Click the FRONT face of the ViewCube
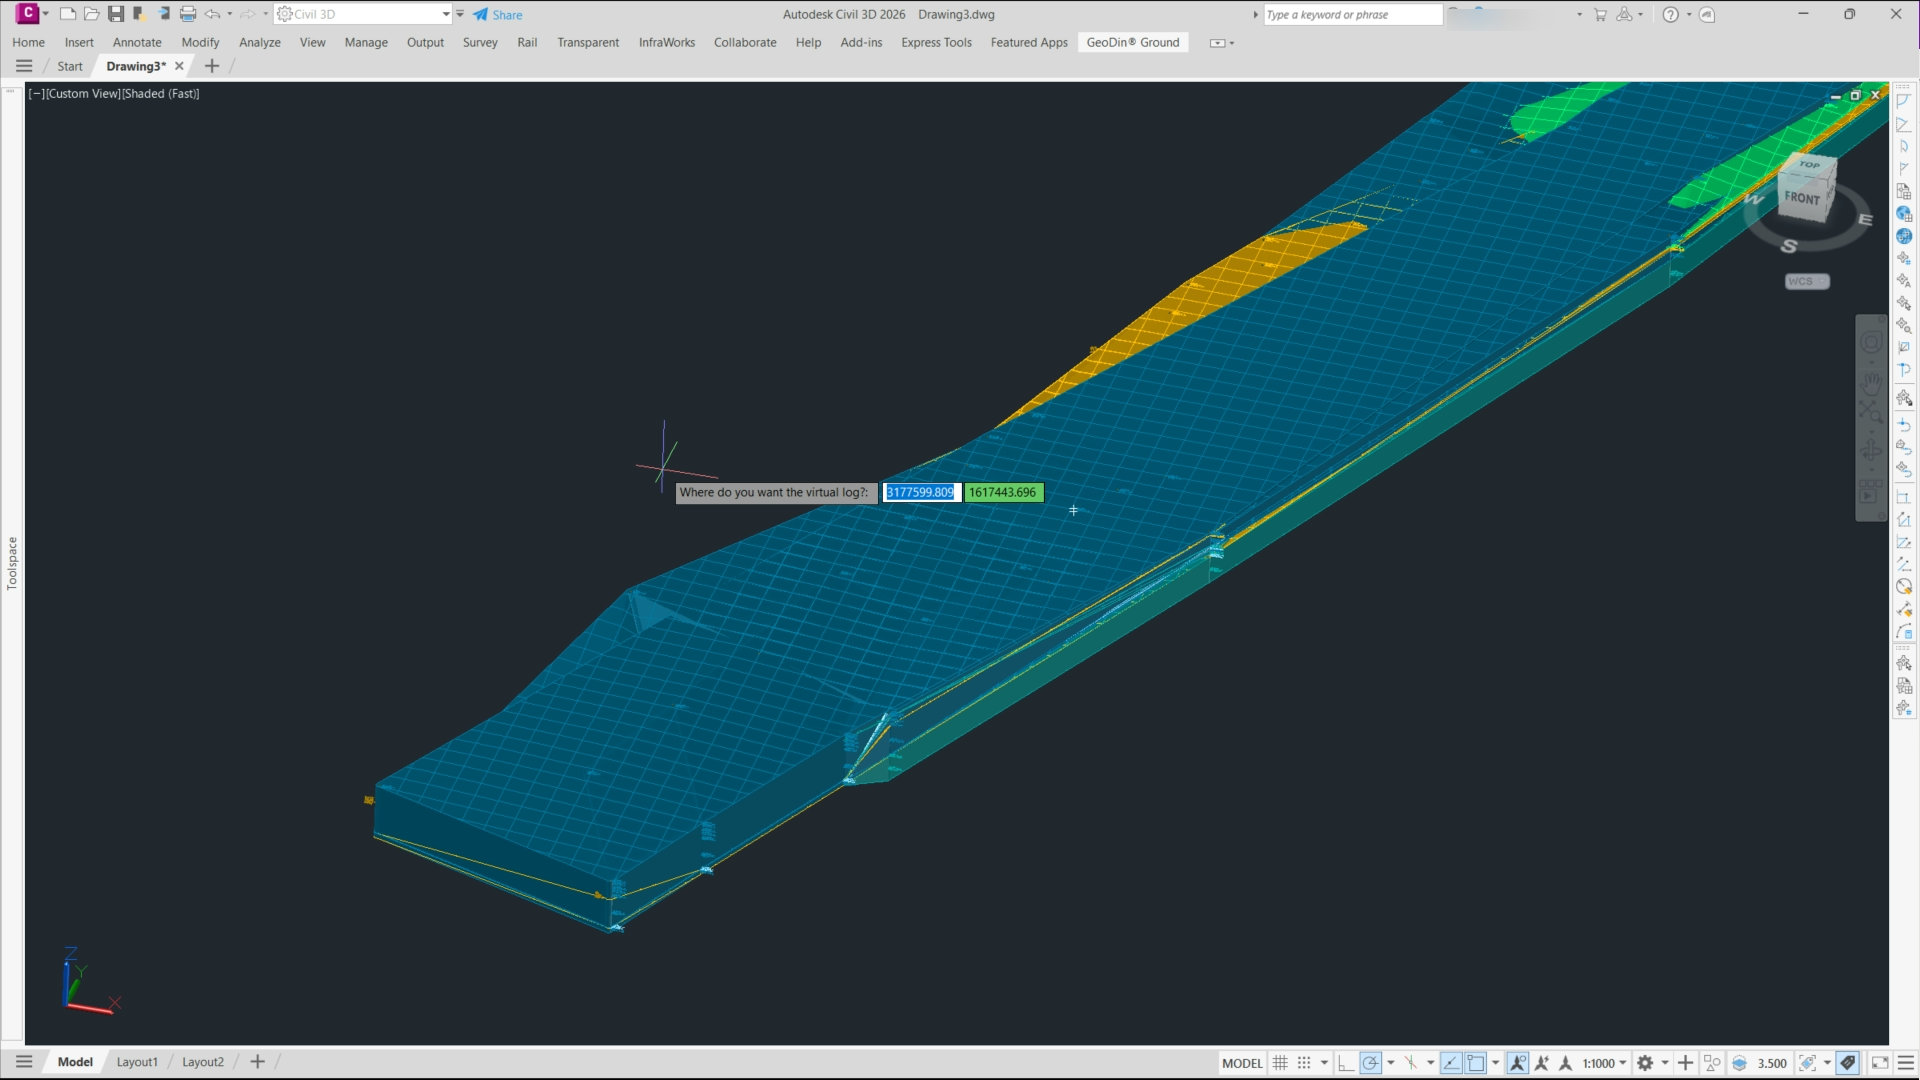 coord(1803,198)
